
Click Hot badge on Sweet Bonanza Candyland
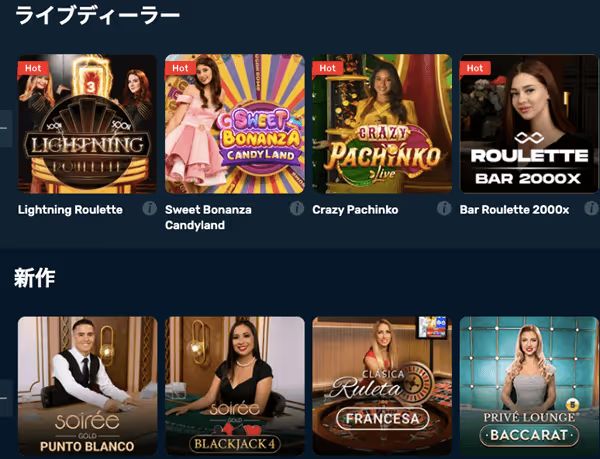180,68
